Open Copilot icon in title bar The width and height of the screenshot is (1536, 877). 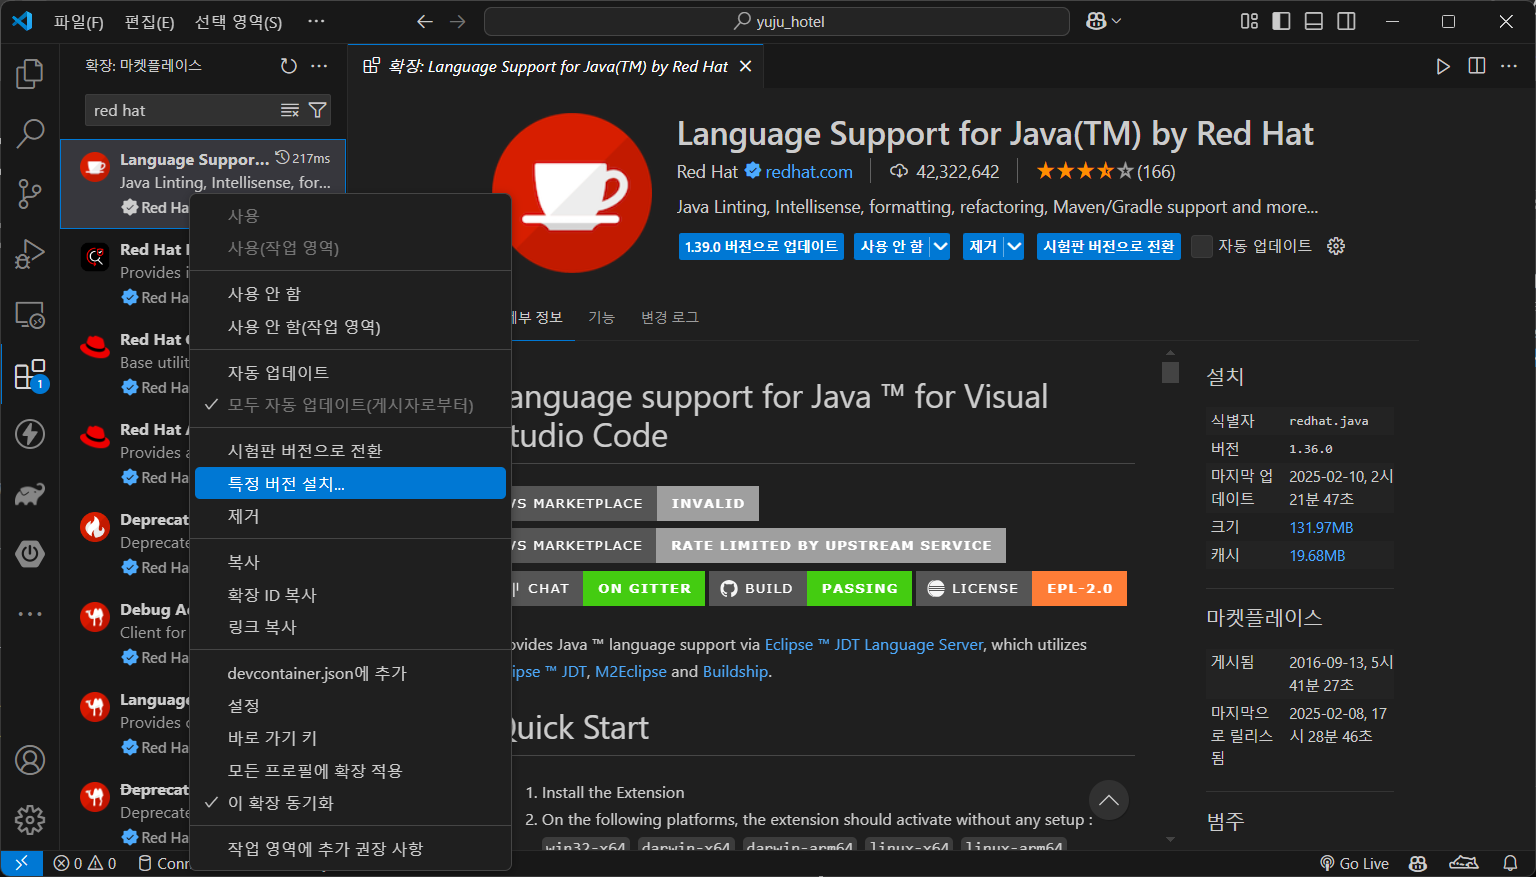point(1097,21)
